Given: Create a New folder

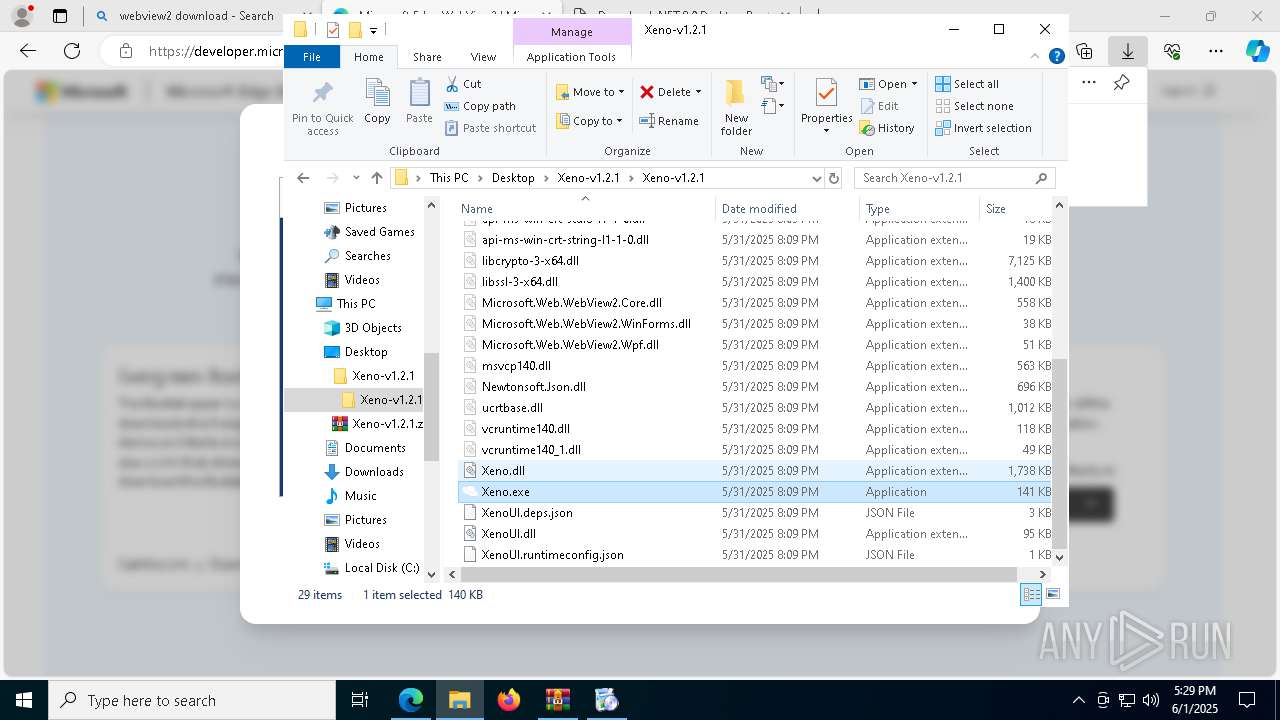Looking at the screenshot, I should [736, 107].
